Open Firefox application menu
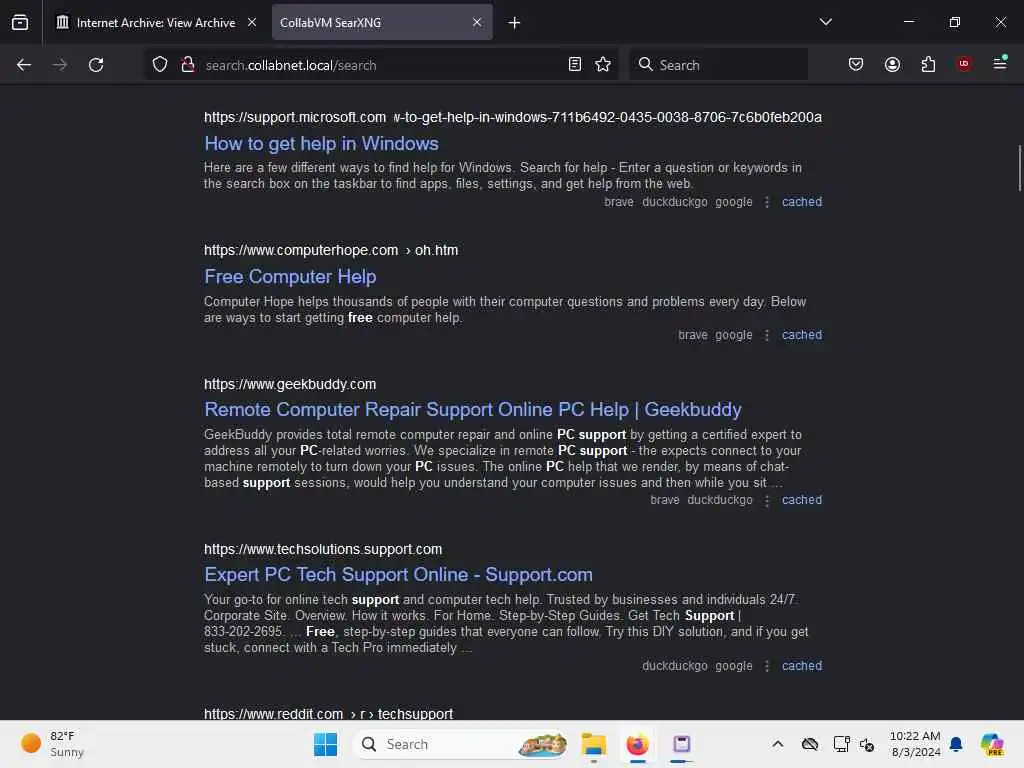1024x768 pixels. click(x=1000, y=63)
